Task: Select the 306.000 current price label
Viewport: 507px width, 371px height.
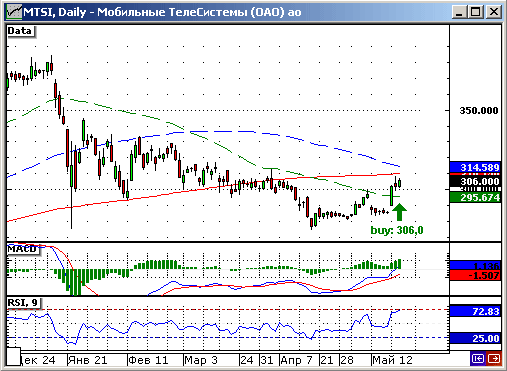Action: tap(475, 181)
